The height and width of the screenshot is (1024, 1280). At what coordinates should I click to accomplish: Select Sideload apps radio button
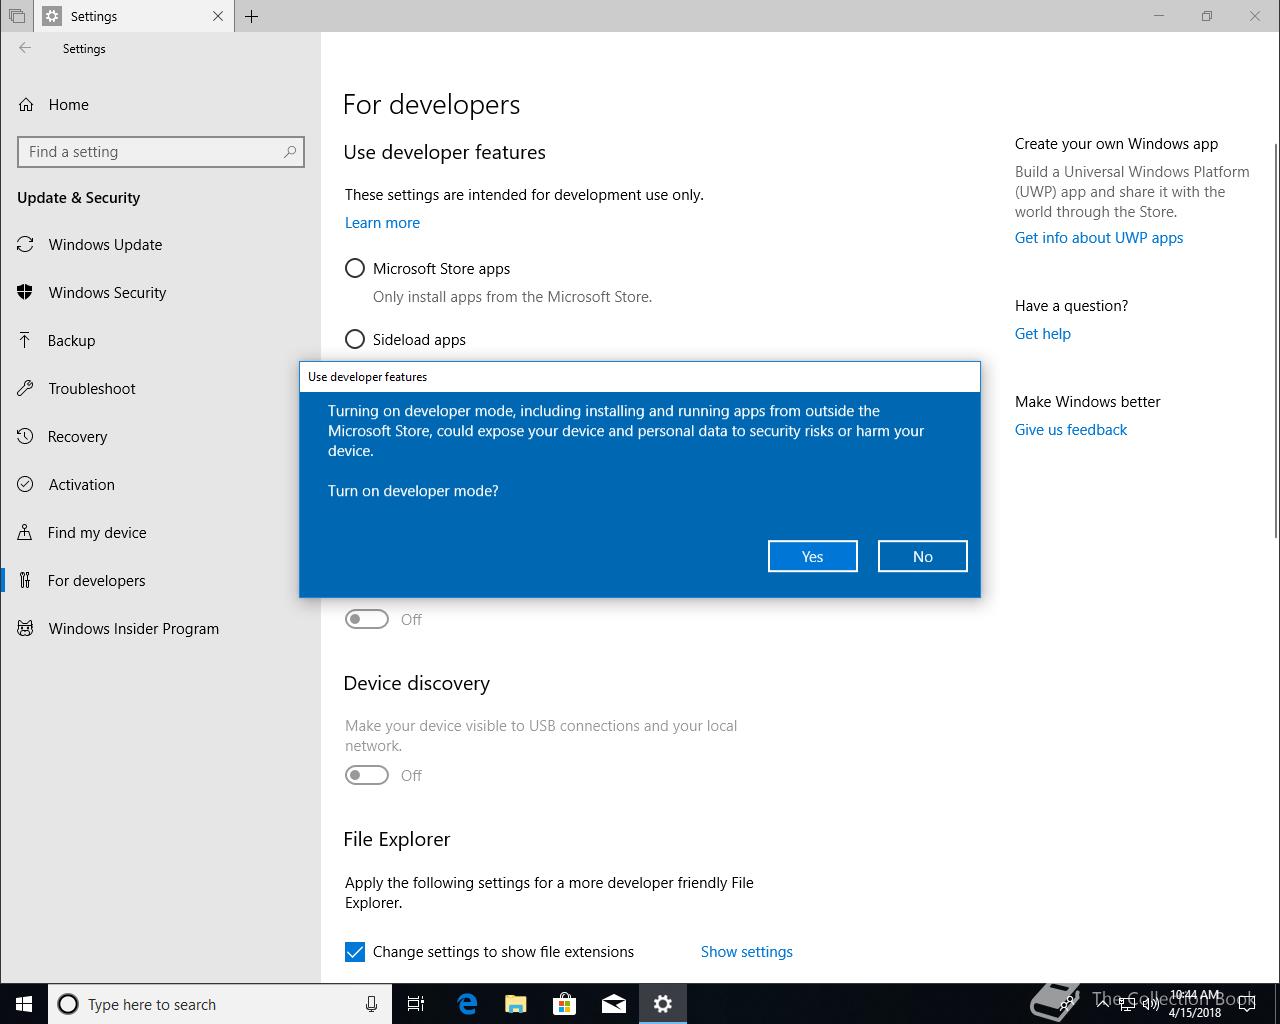coord(355,339)
